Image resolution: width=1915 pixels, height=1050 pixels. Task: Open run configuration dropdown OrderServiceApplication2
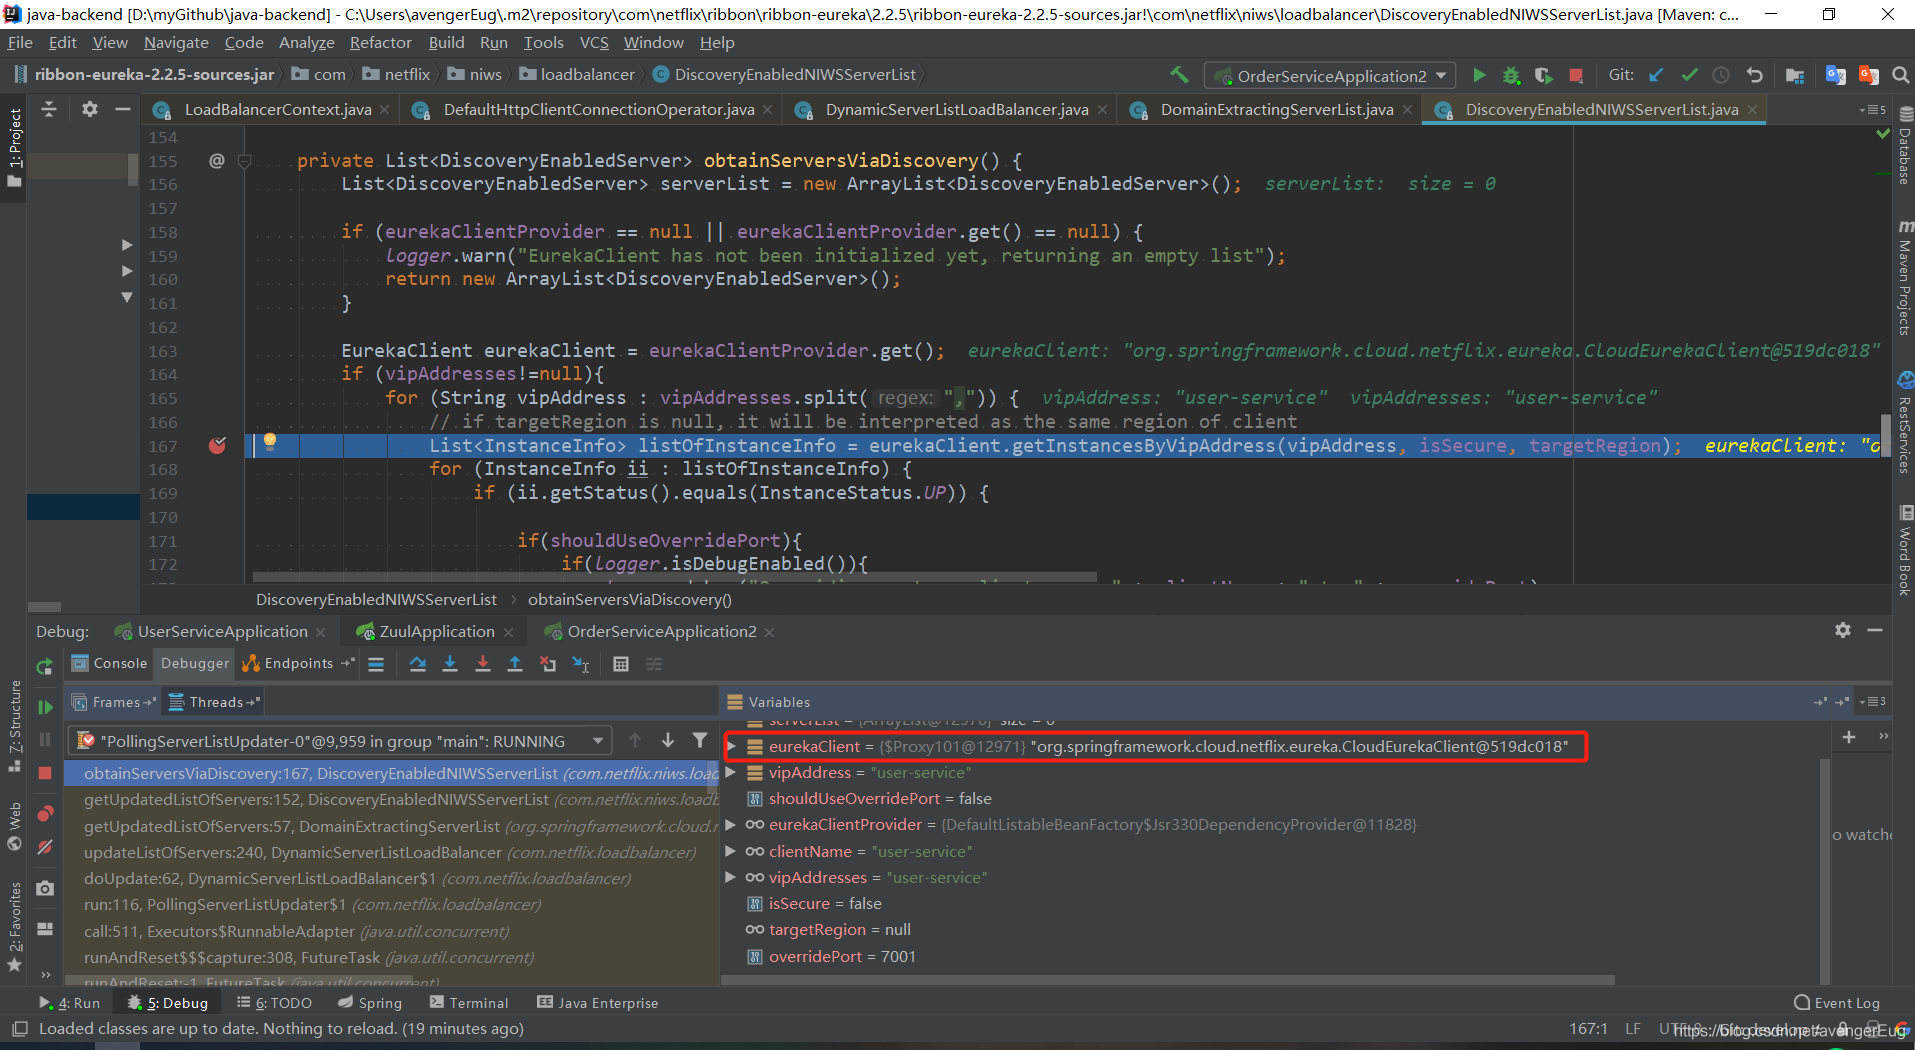pos(1331,76)
